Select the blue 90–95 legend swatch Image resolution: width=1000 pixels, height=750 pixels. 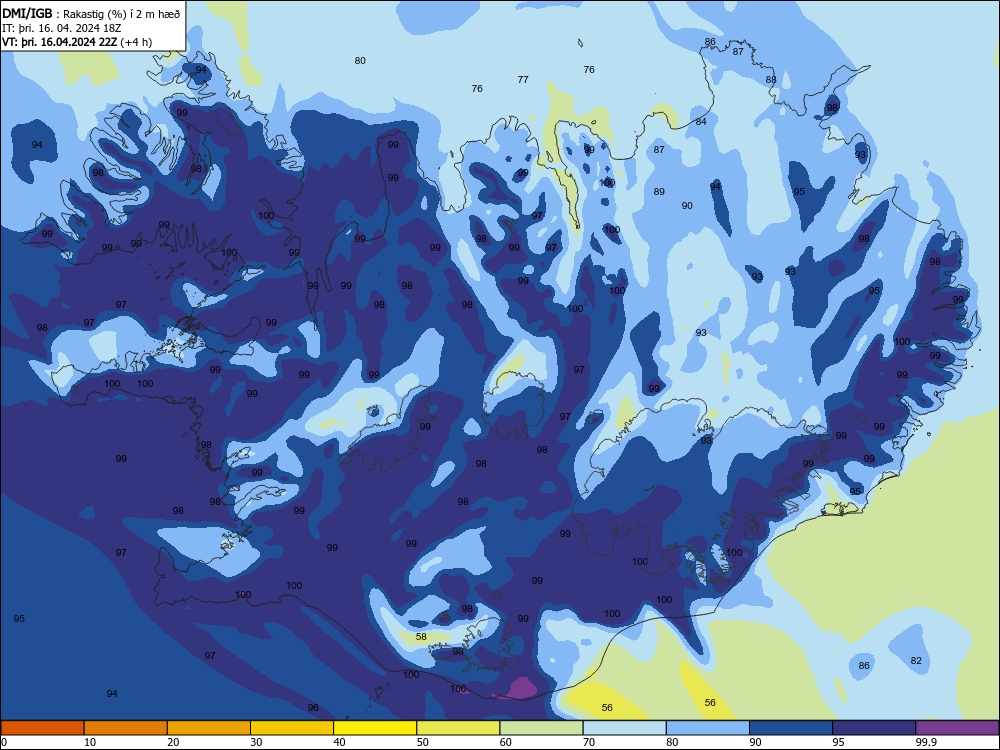[x=791, y=728]
